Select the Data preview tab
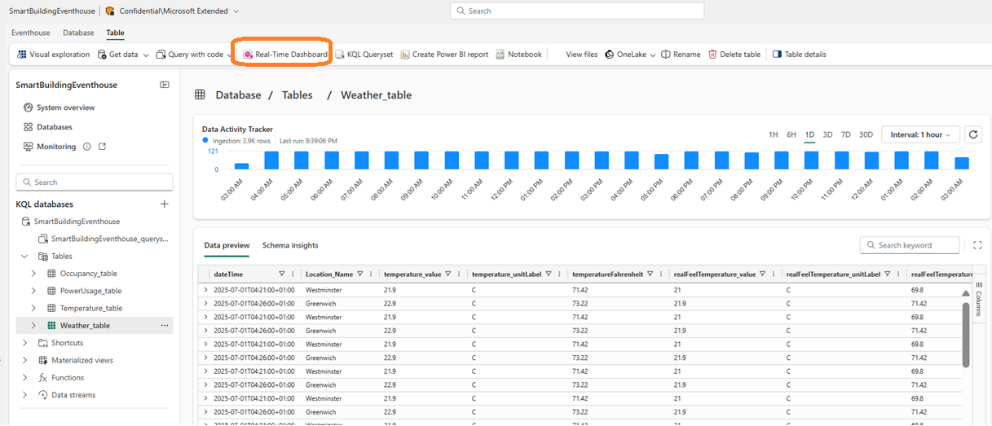This screenshot has width=992, height=426. pyautogui.click(x=227, y=245)
